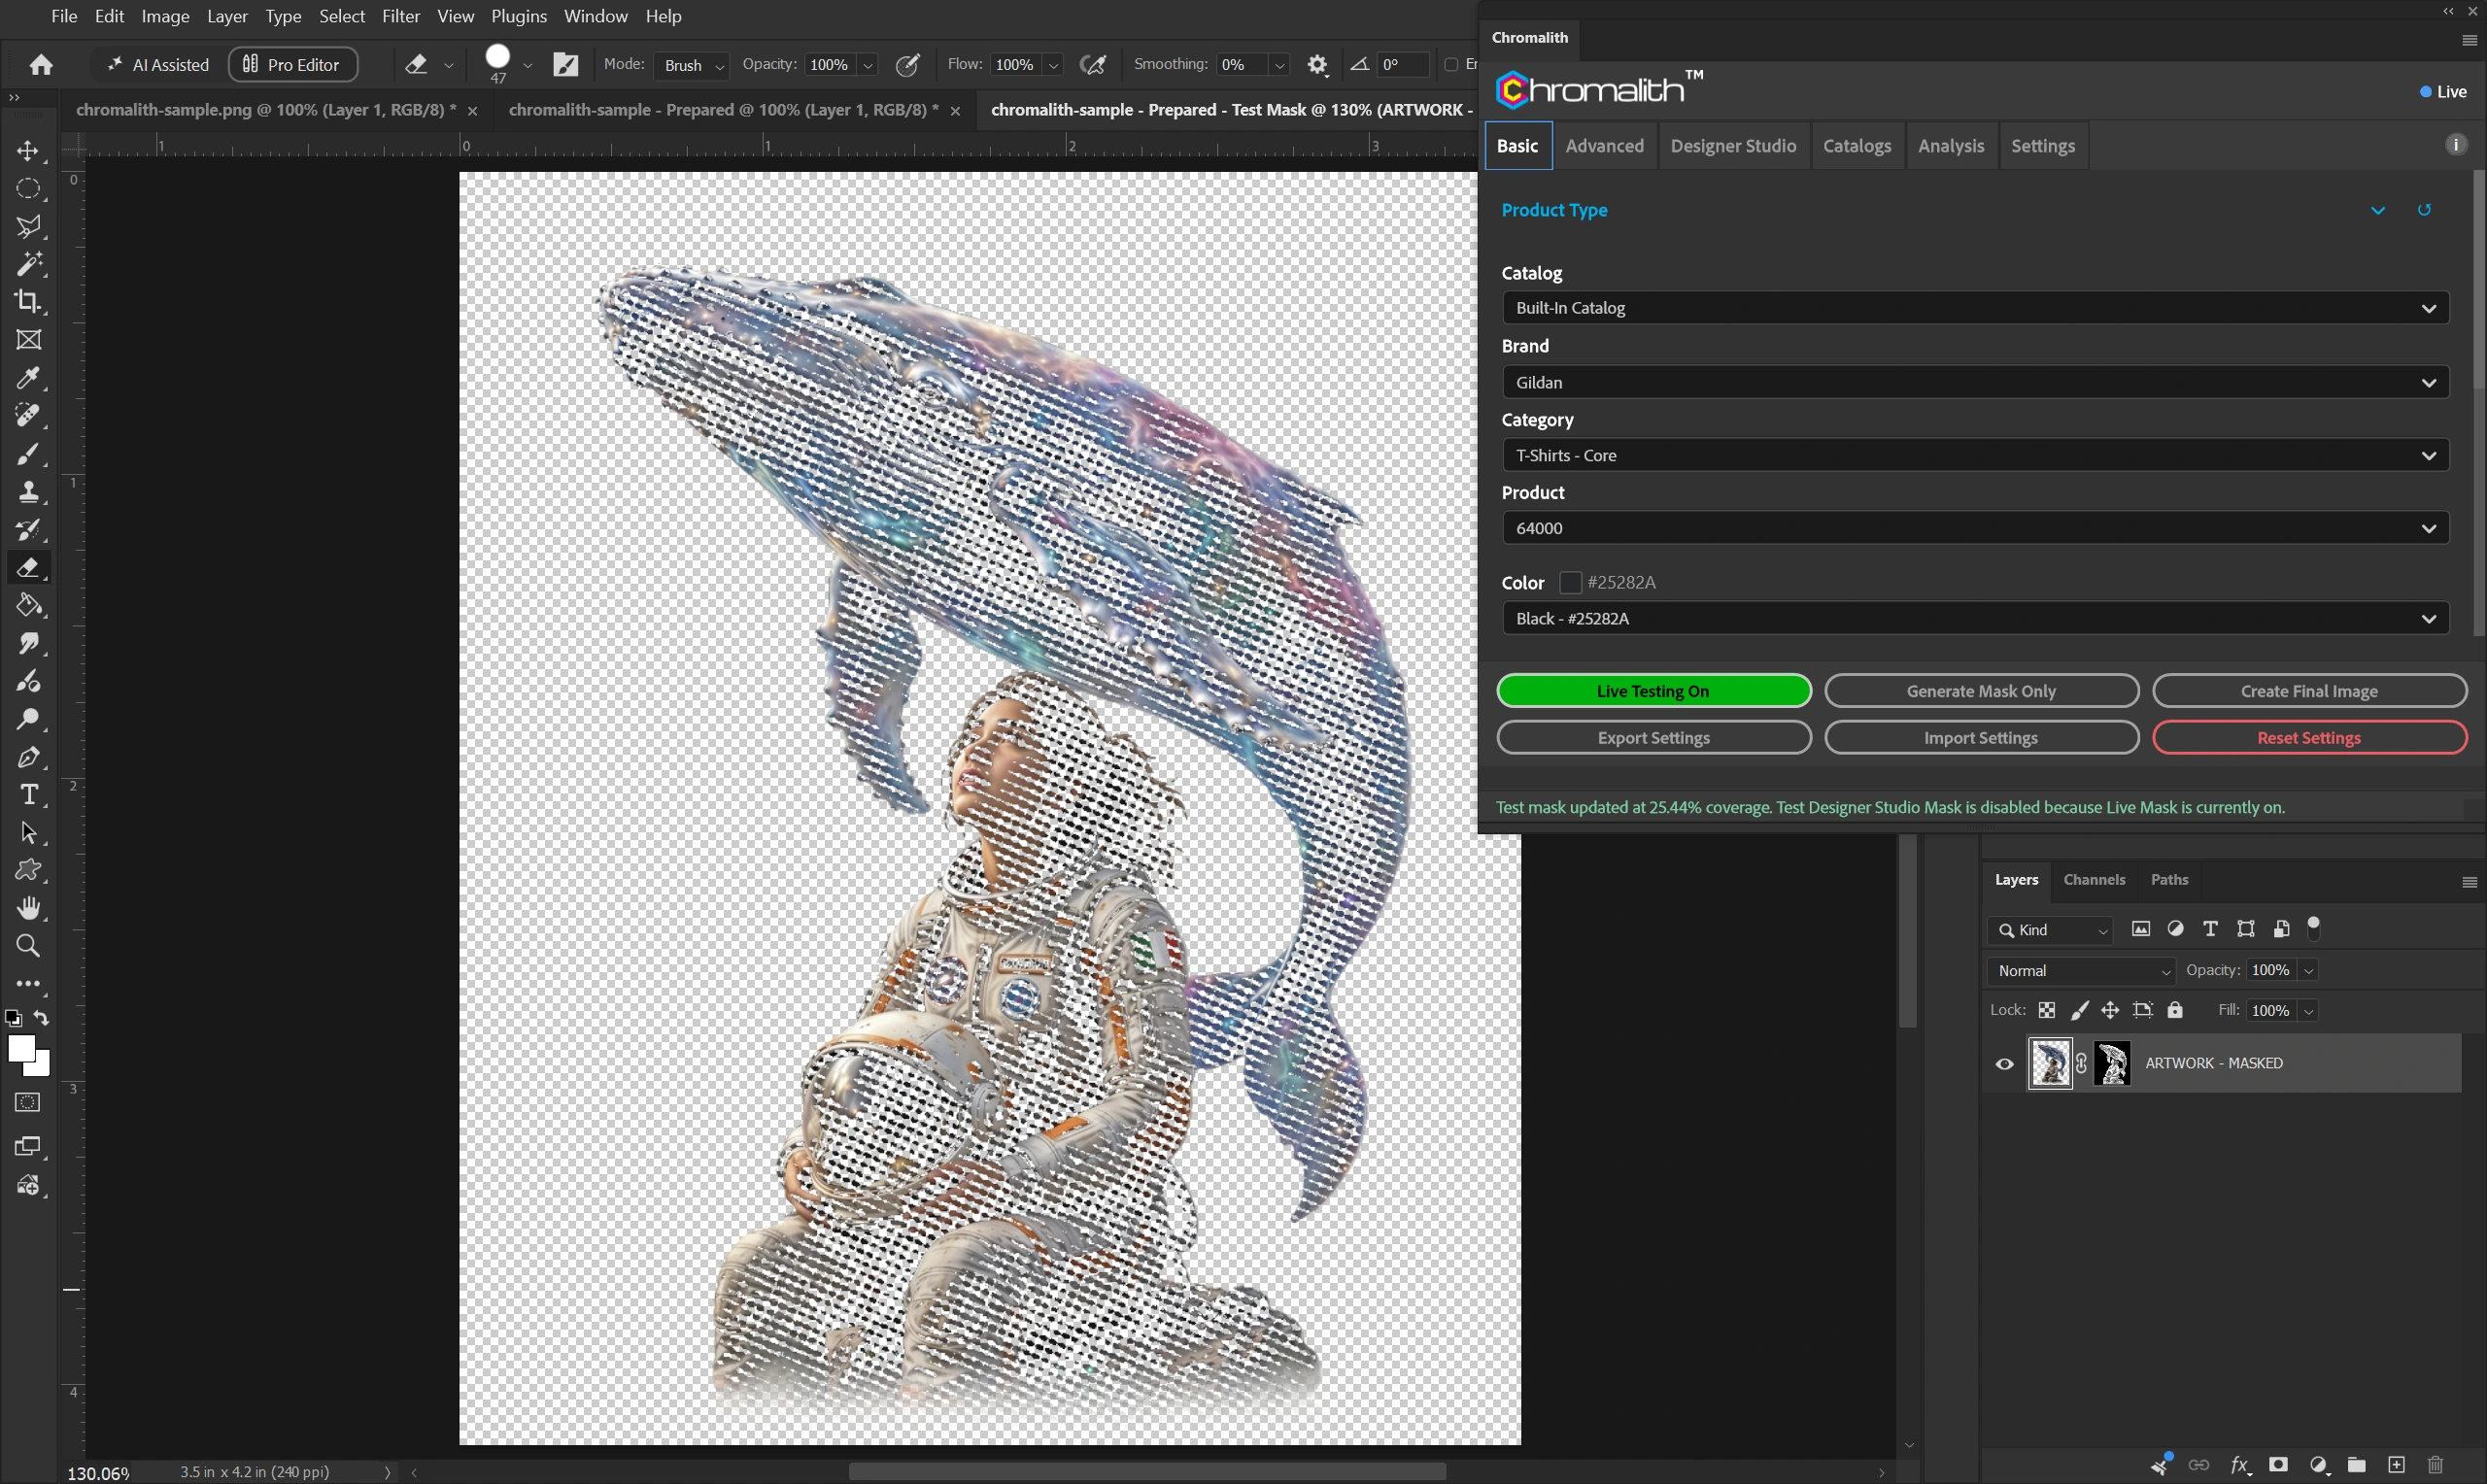Go to the Home screen icon

41,65
